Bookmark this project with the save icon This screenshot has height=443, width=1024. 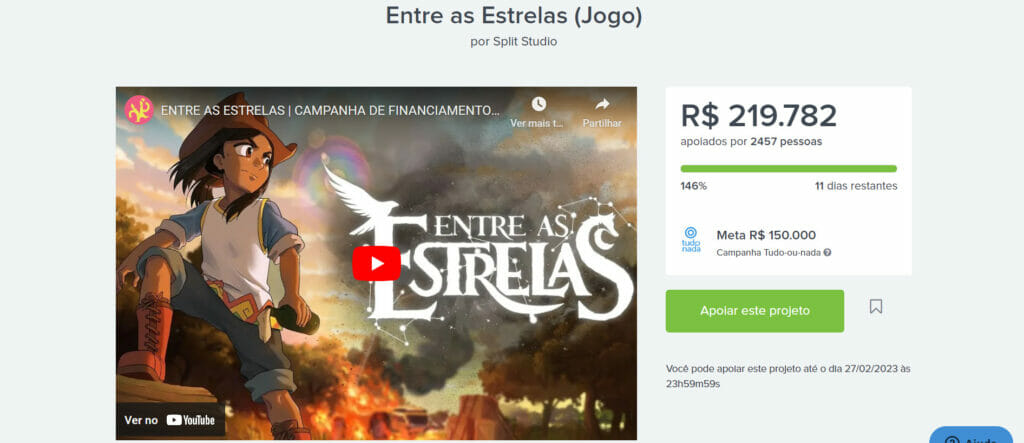point(876,306)
